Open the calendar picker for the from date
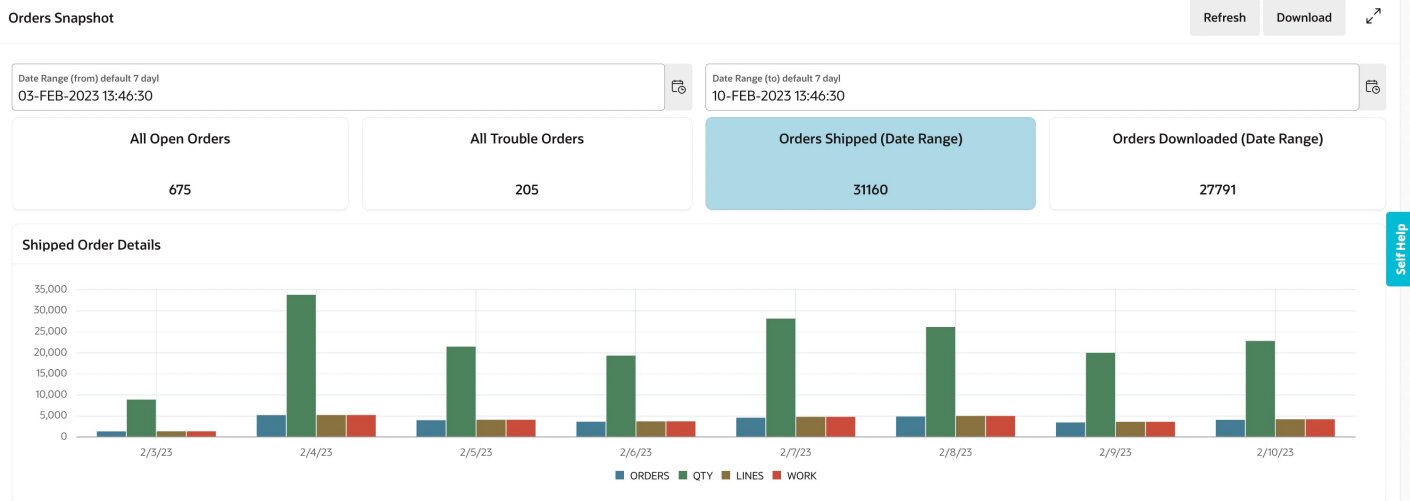Image resolution: width=1410 pixels, height=501 pixels. pos(678,87)
